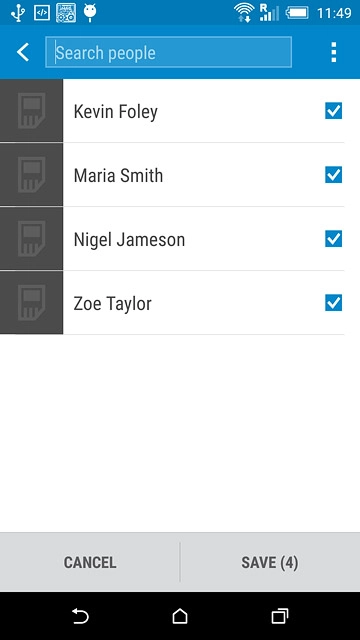Tap the SAVE (4) button
The width and height of the screenshot is (360, 640).
(x=270, y=562)
